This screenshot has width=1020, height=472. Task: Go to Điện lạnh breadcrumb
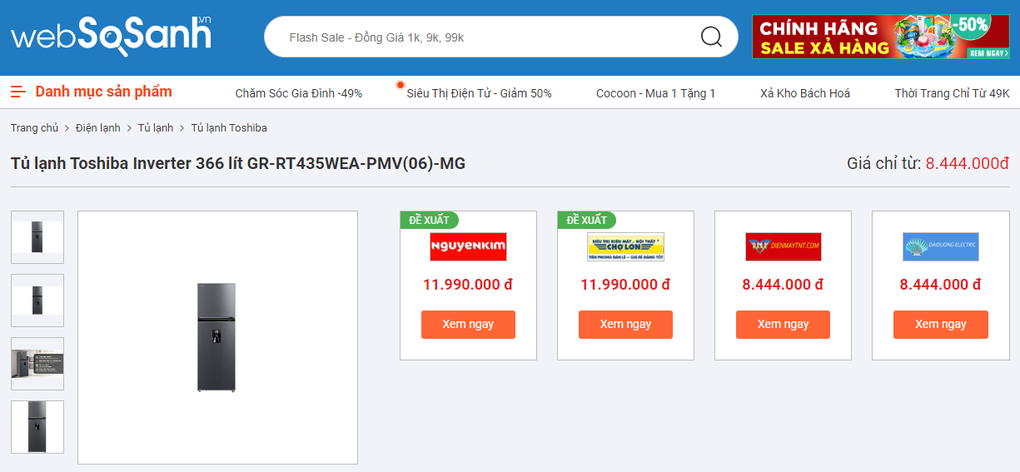98,128
